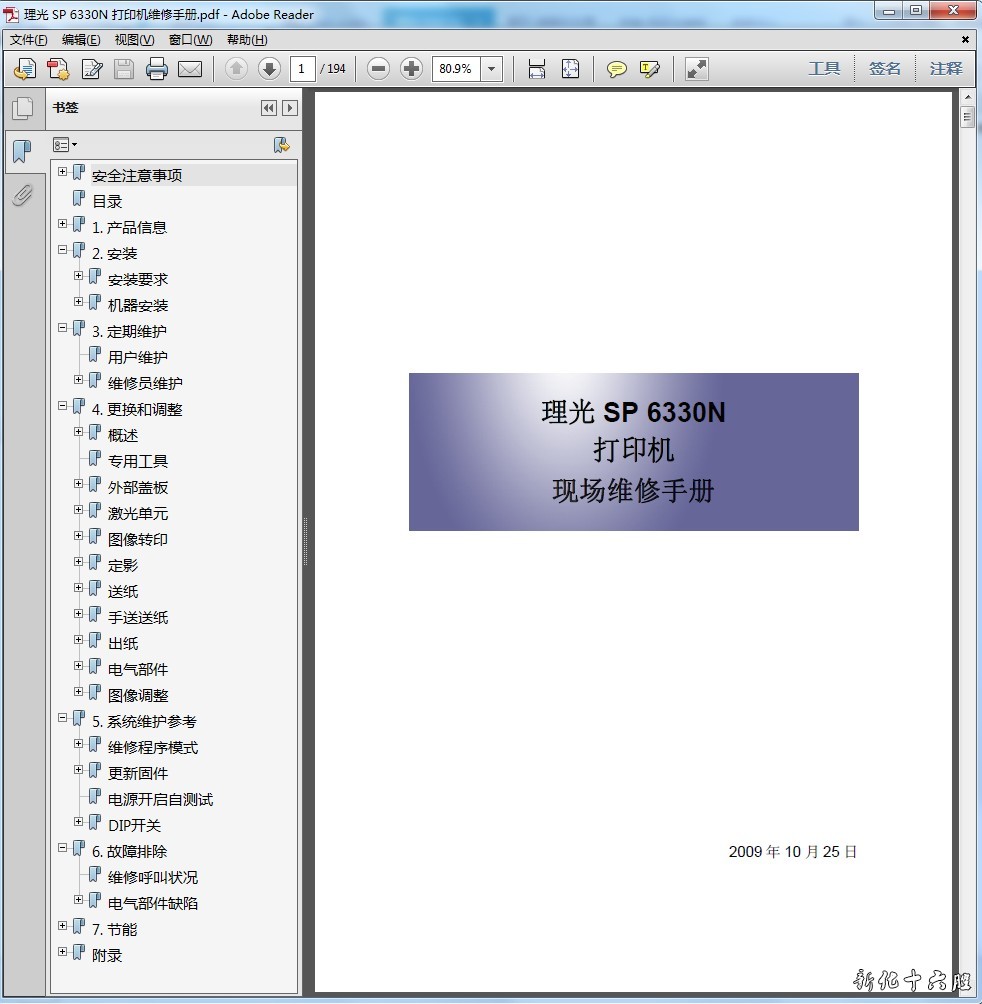Open the 工具 pane
The width and height of the screenshot is (982, 1004).
pyautogui.click(x=824, y=69)
